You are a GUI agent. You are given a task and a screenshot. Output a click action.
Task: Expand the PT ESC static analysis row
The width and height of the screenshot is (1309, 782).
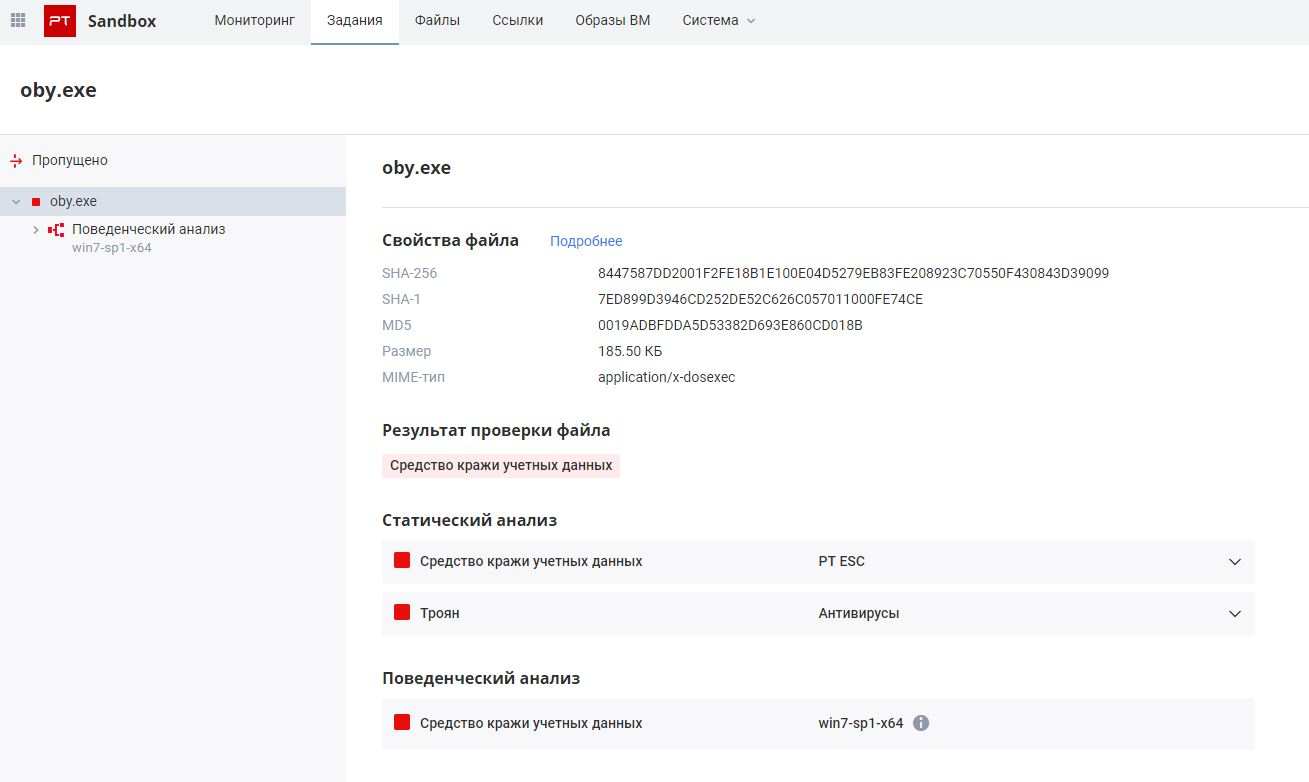pos(1235,562)
